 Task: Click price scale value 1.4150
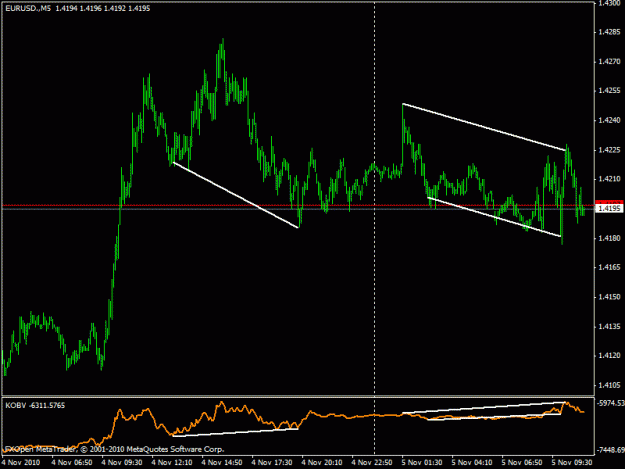(x=609, y=297)
